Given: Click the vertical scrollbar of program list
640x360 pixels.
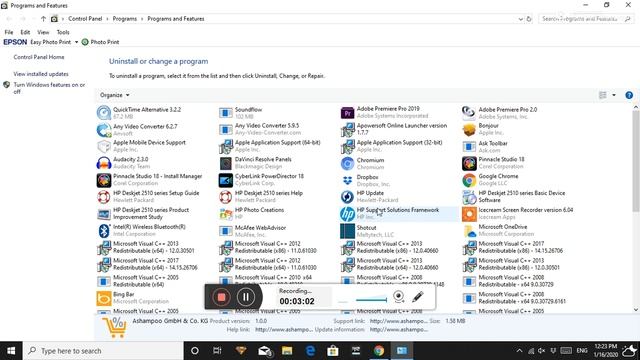Looking at the screenshot, I should pos(636,160).
